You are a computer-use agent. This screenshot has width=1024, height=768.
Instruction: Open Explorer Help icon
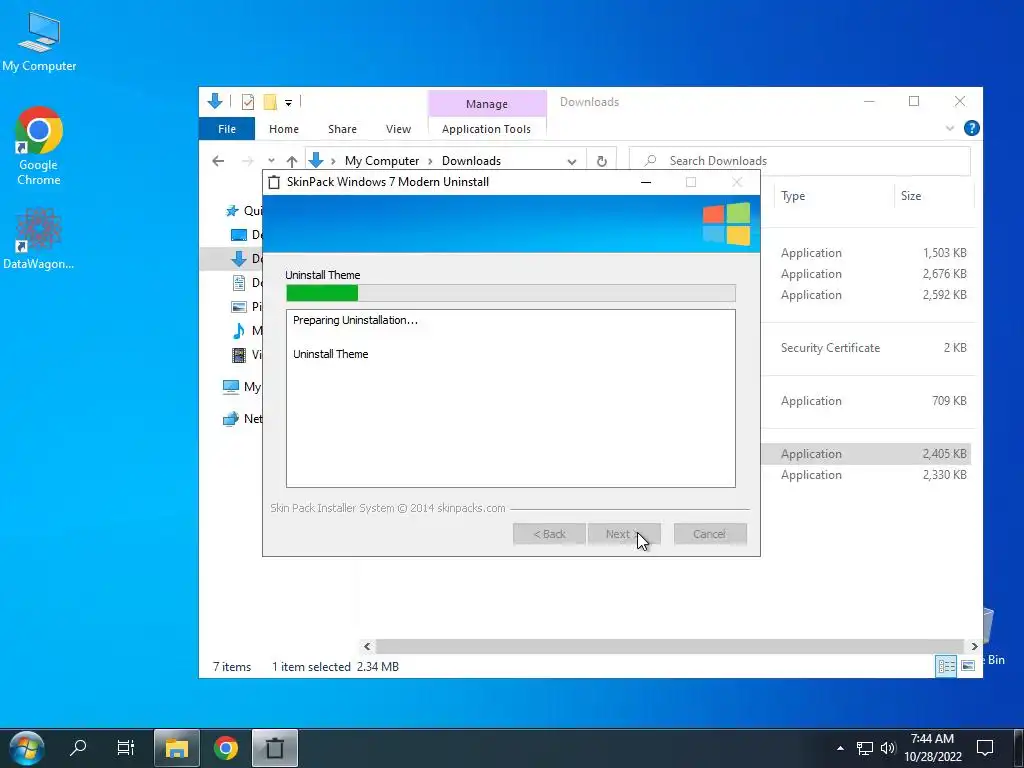pyautogui.click(x=971, y=129)
